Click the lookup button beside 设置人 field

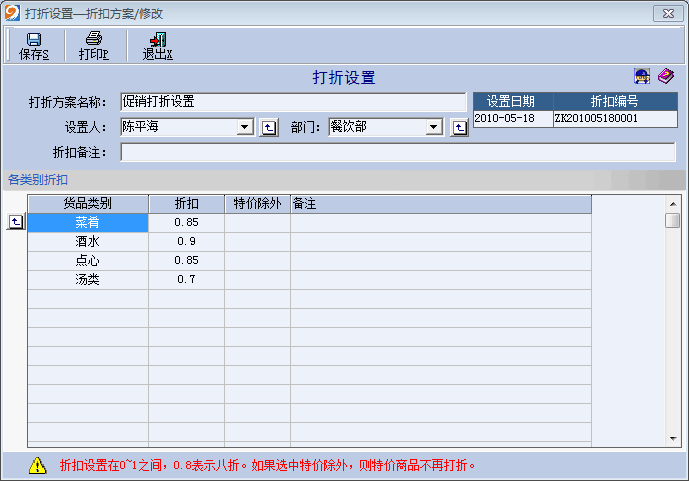coord(268,128)
